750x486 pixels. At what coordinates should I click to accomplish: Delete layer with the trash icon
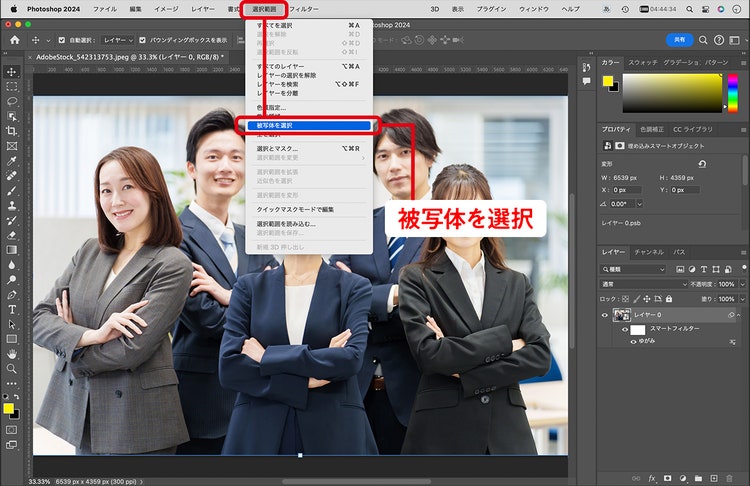click(729, 478)
